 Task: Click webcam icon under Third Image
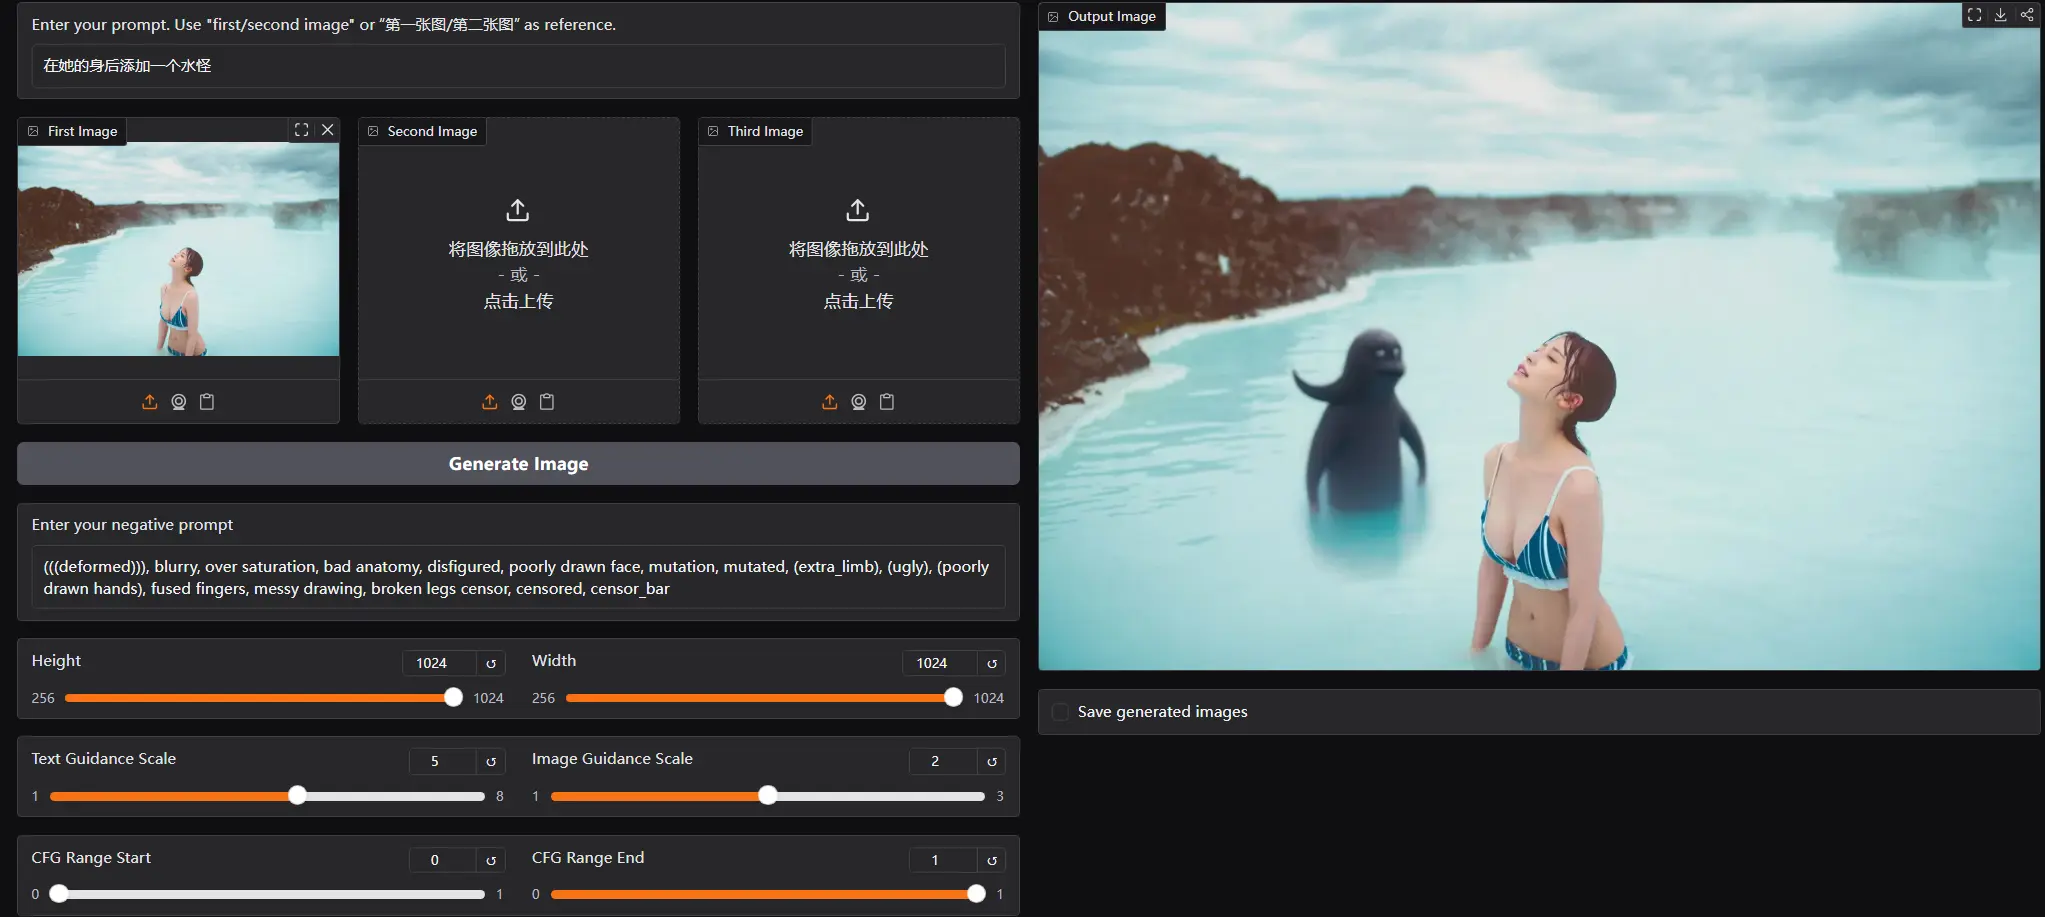pos(858,402)
